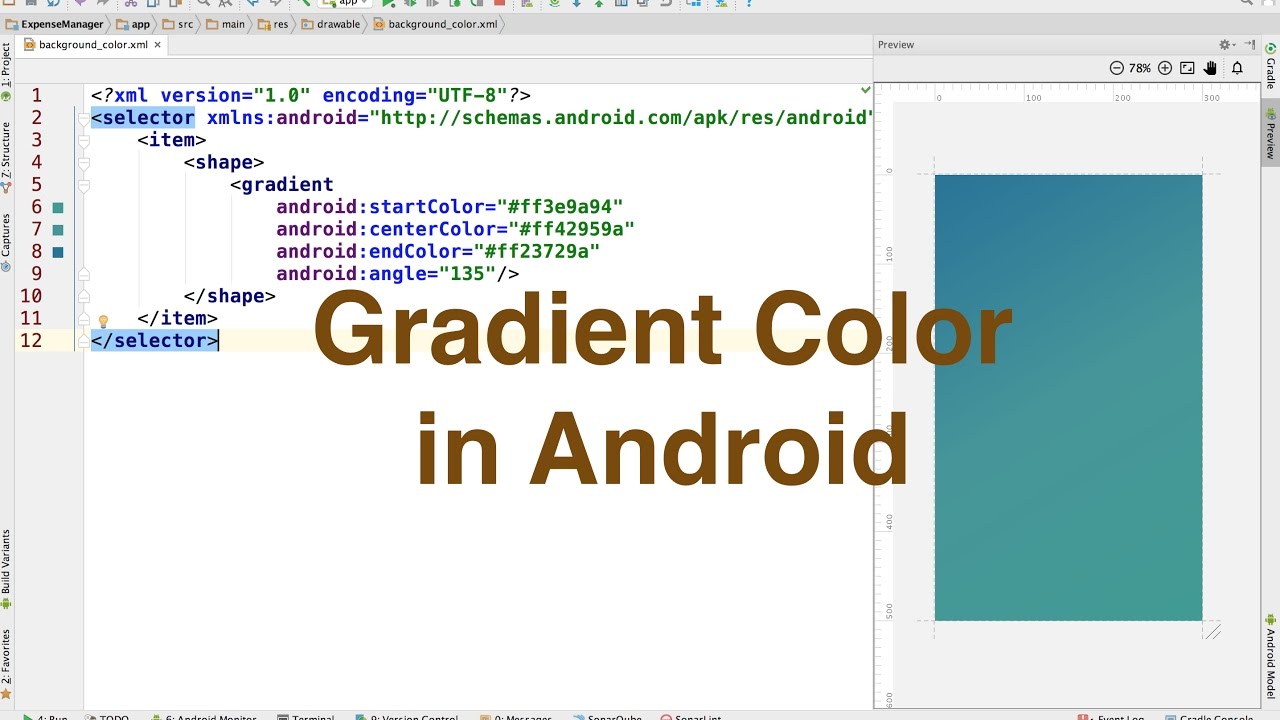Screen dimensions: 1280x720
Task: Click the 78% zoom level text
Action: click(1140, 68)
